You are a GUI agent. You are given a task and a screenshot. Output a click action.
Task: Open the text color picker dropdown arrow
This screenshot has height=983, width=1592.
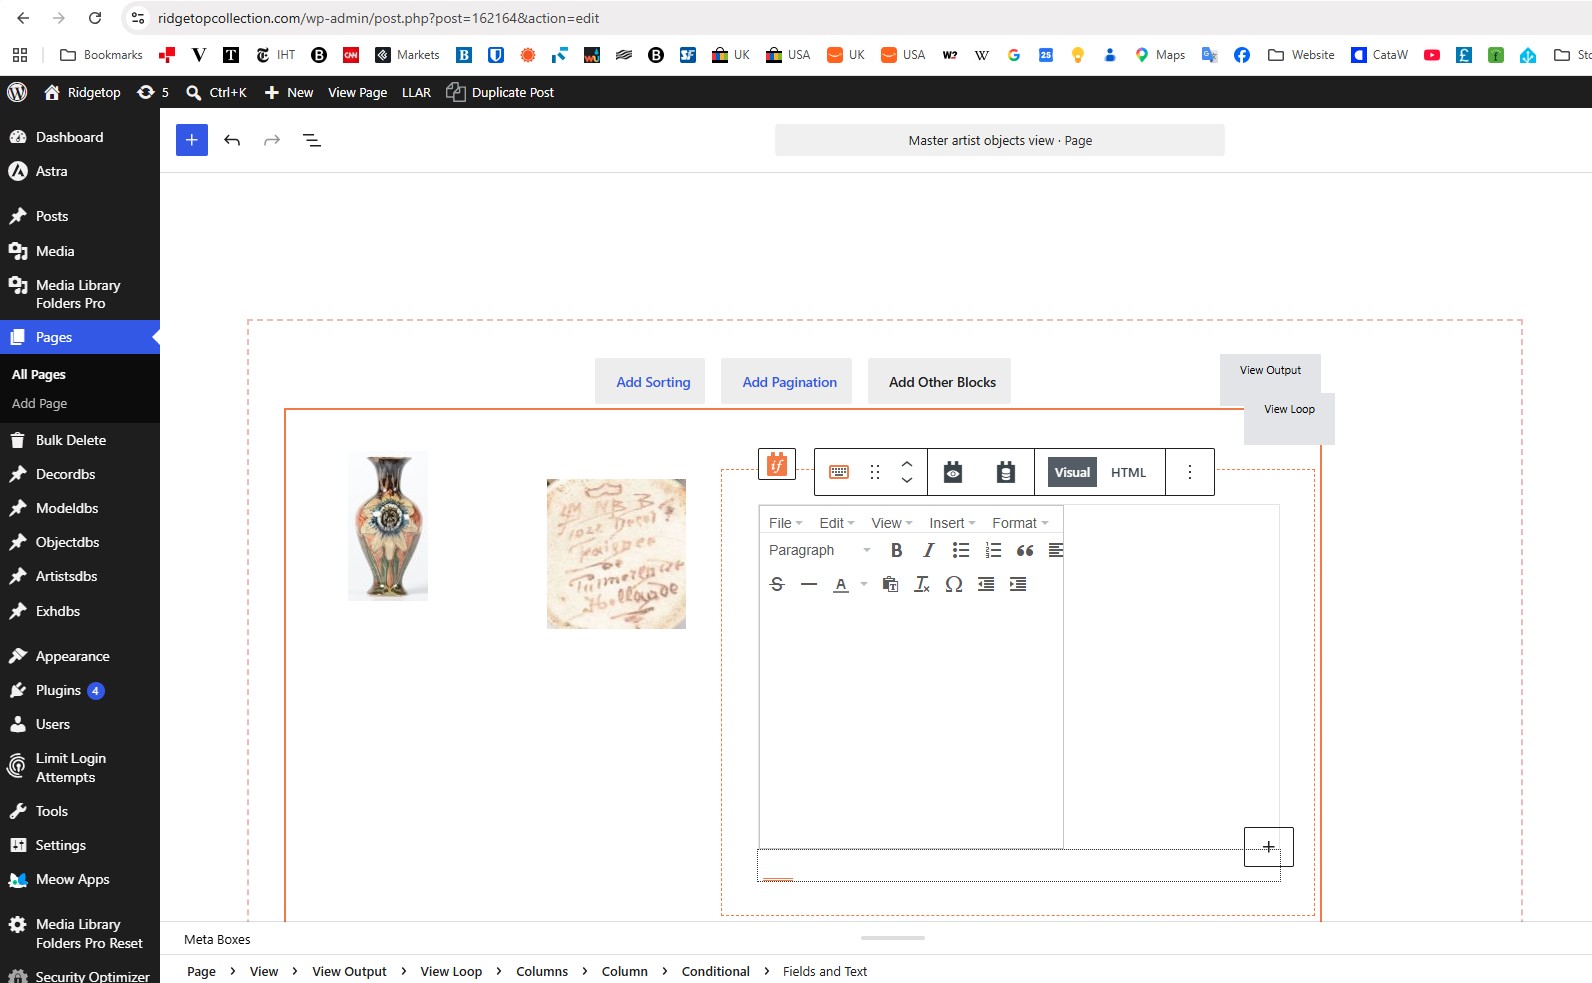[864, 584]
